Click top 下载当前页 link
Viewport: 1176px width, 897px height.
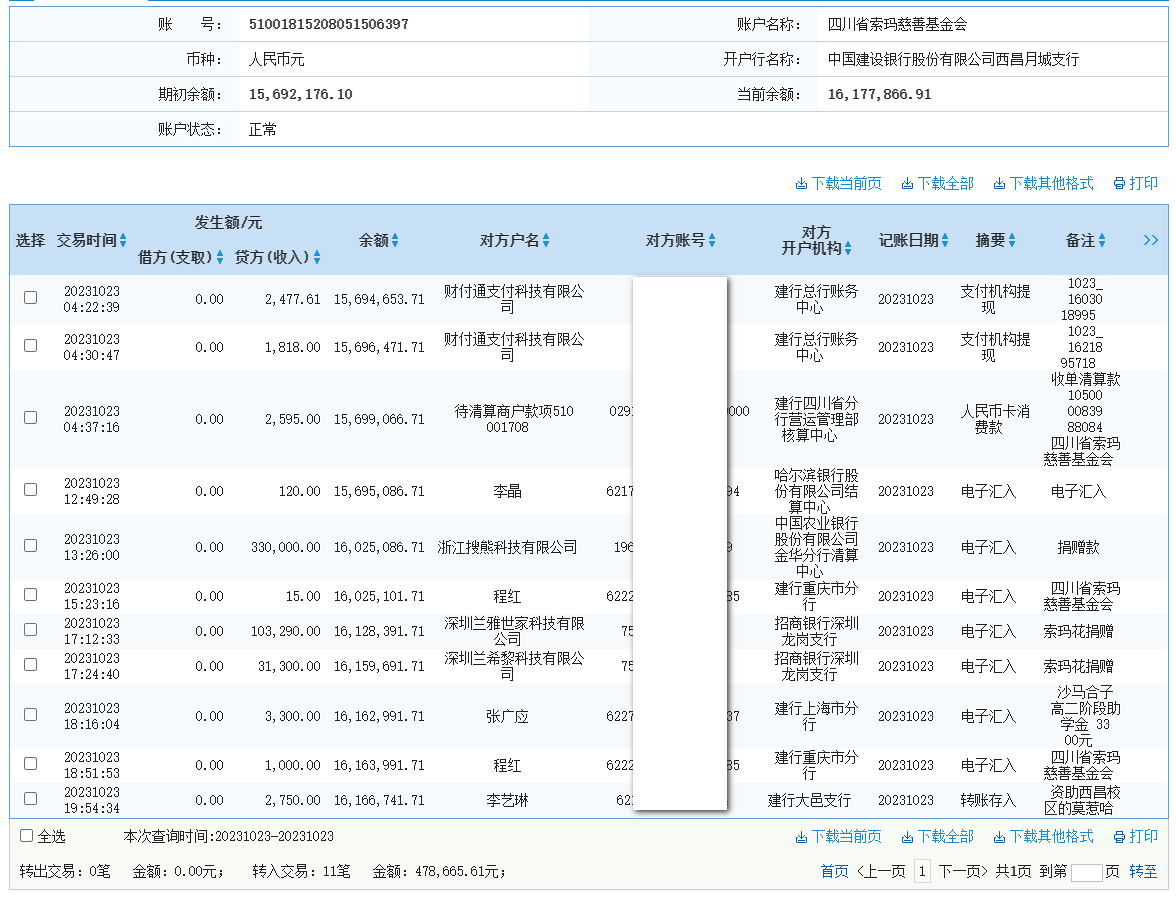(x=838, y=183)
